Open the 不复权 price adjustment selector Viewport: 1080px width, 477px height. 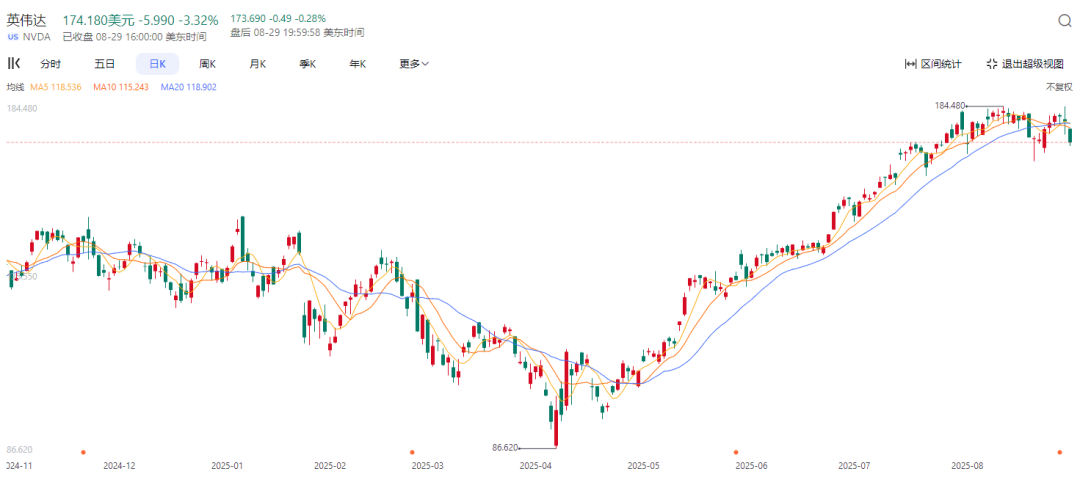(1058, 87)
